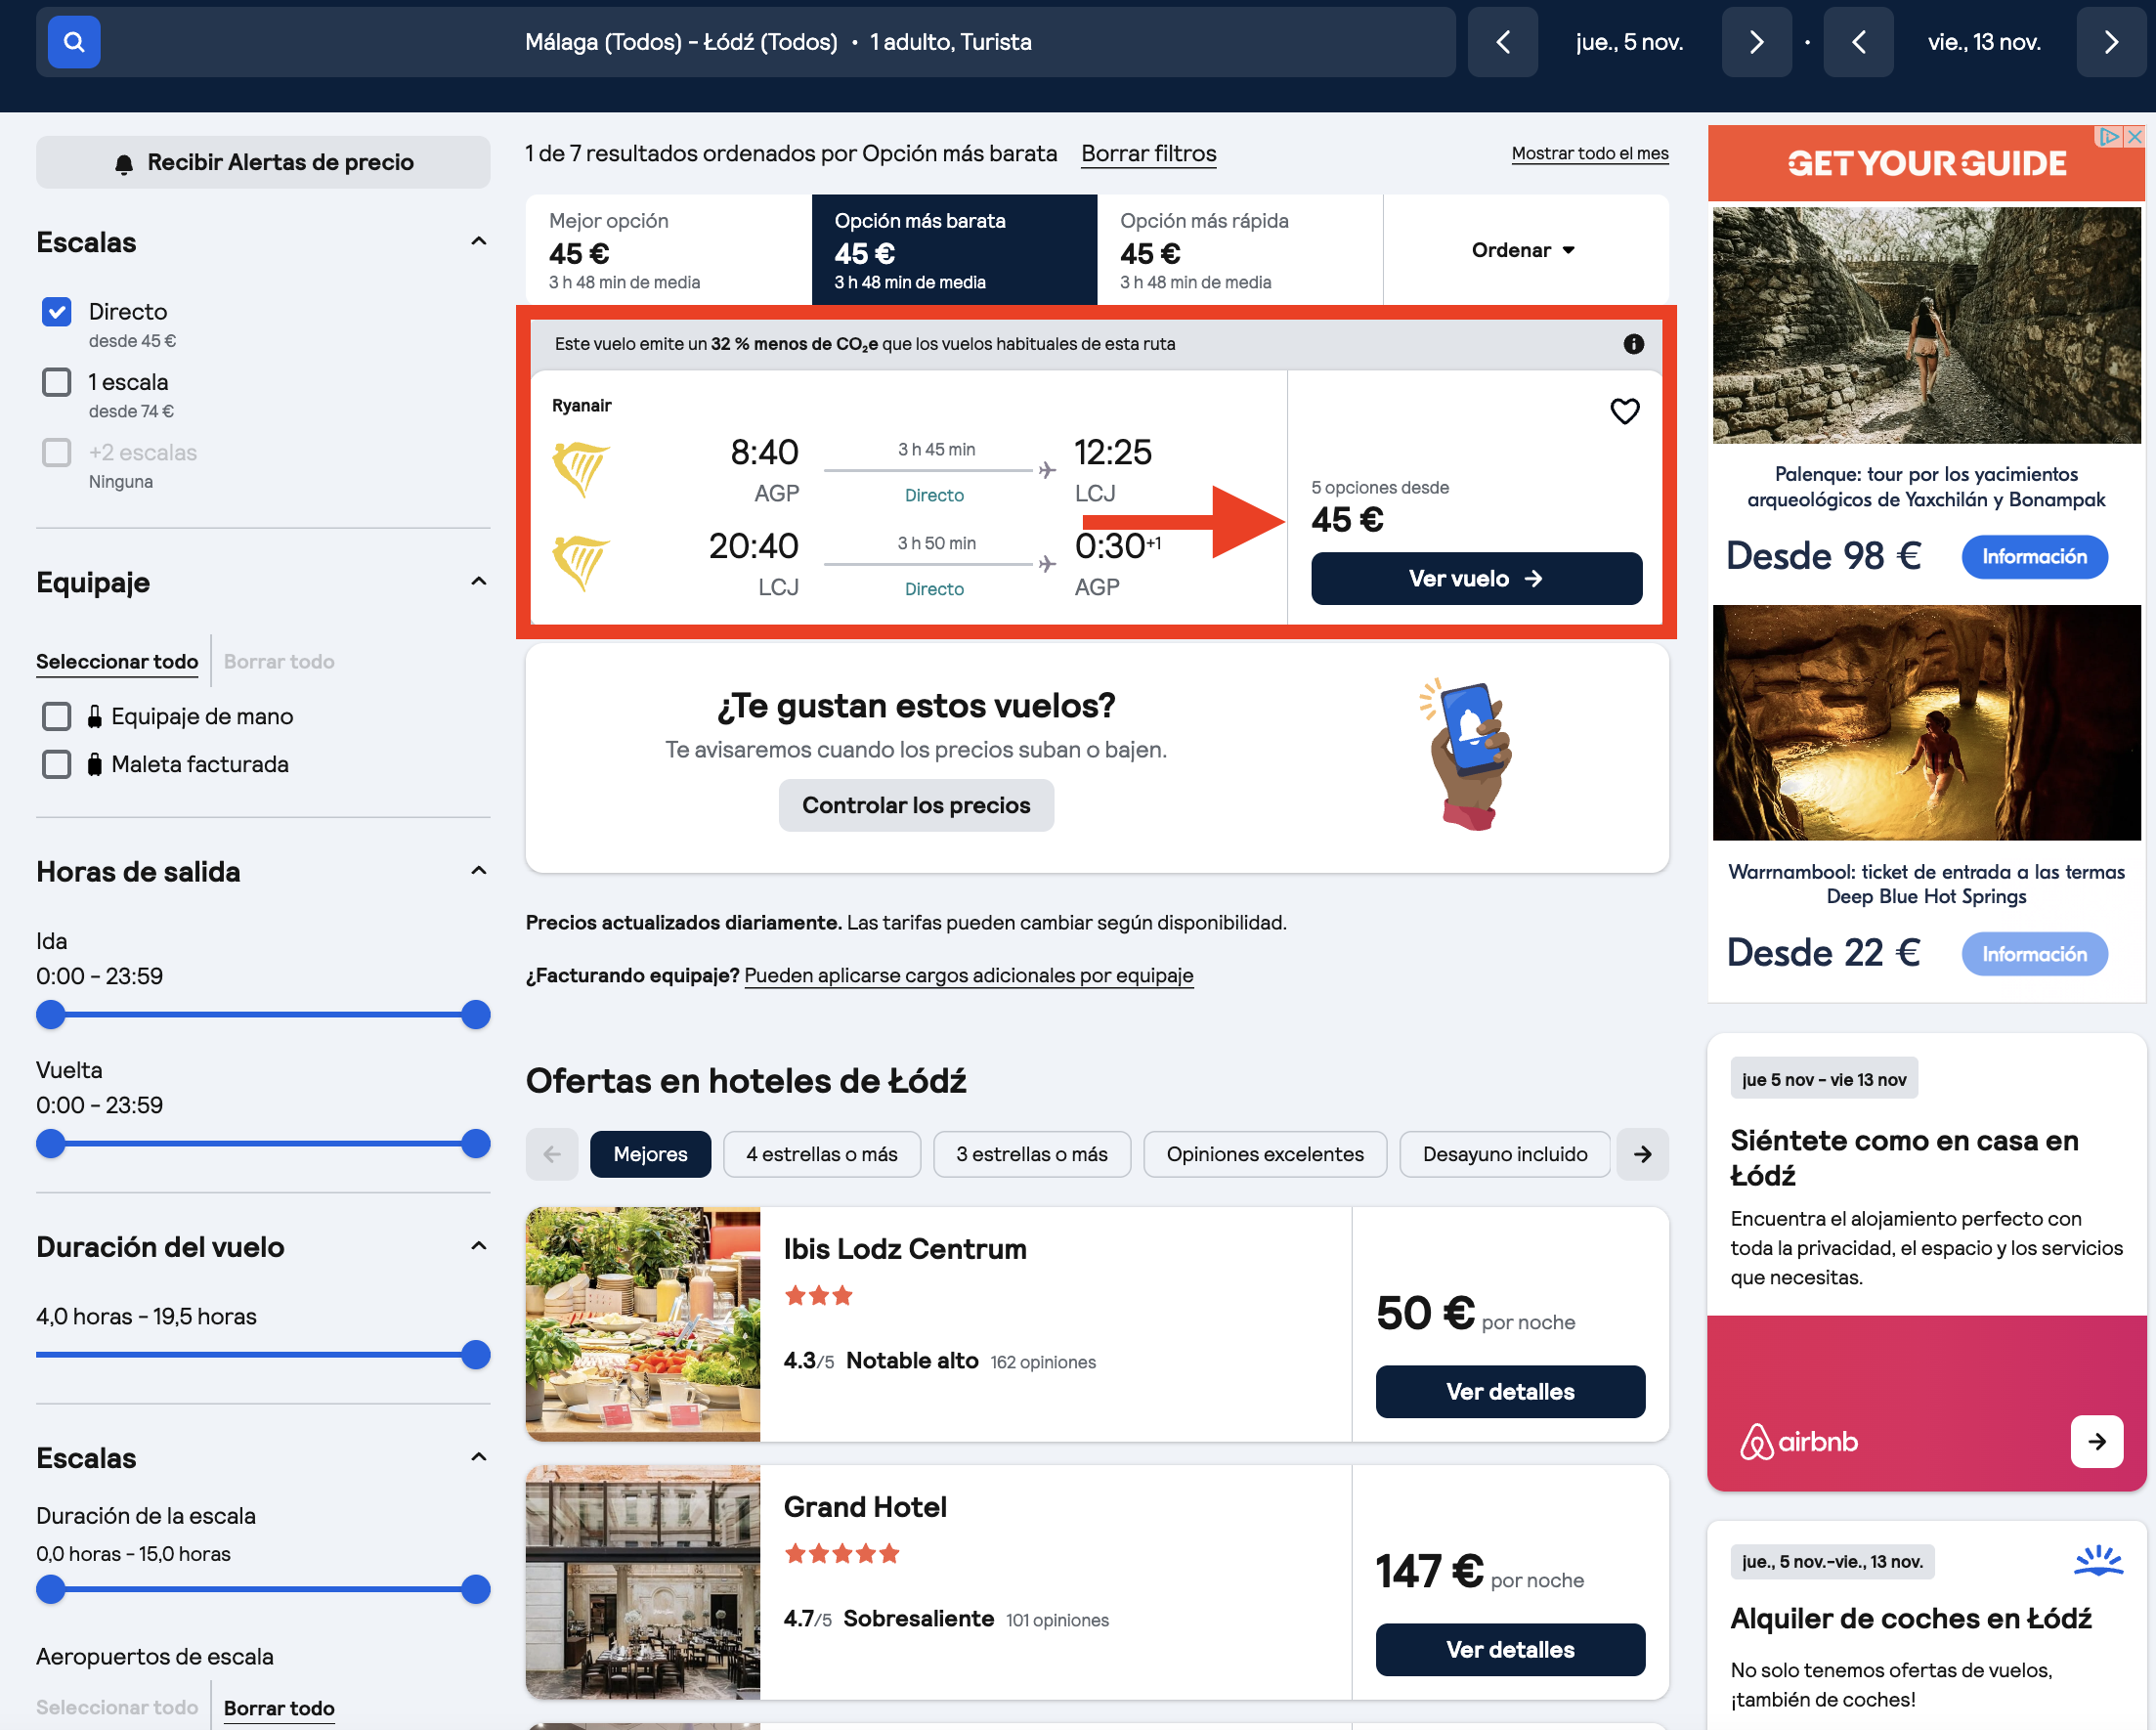
Task: Select the Mejor opción tab
Action: click(x=668, y=250)
